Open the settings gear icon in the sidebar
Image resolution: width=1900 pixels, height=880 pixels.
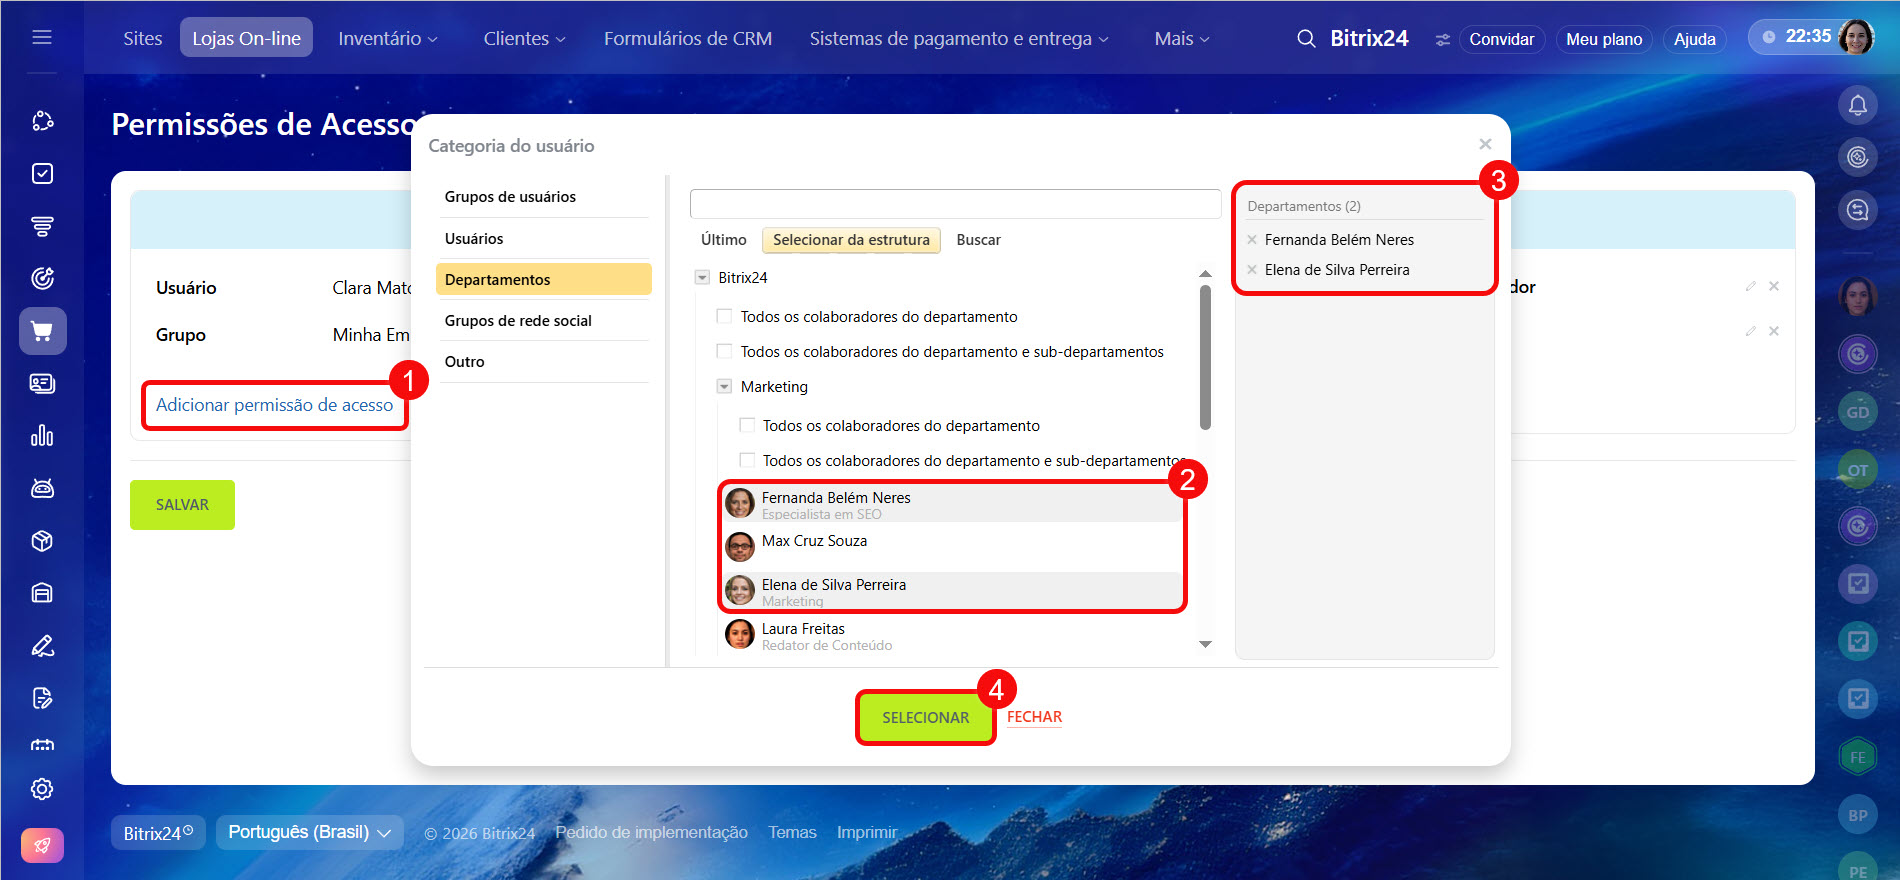pyautogui.click(x=42, y=789)
